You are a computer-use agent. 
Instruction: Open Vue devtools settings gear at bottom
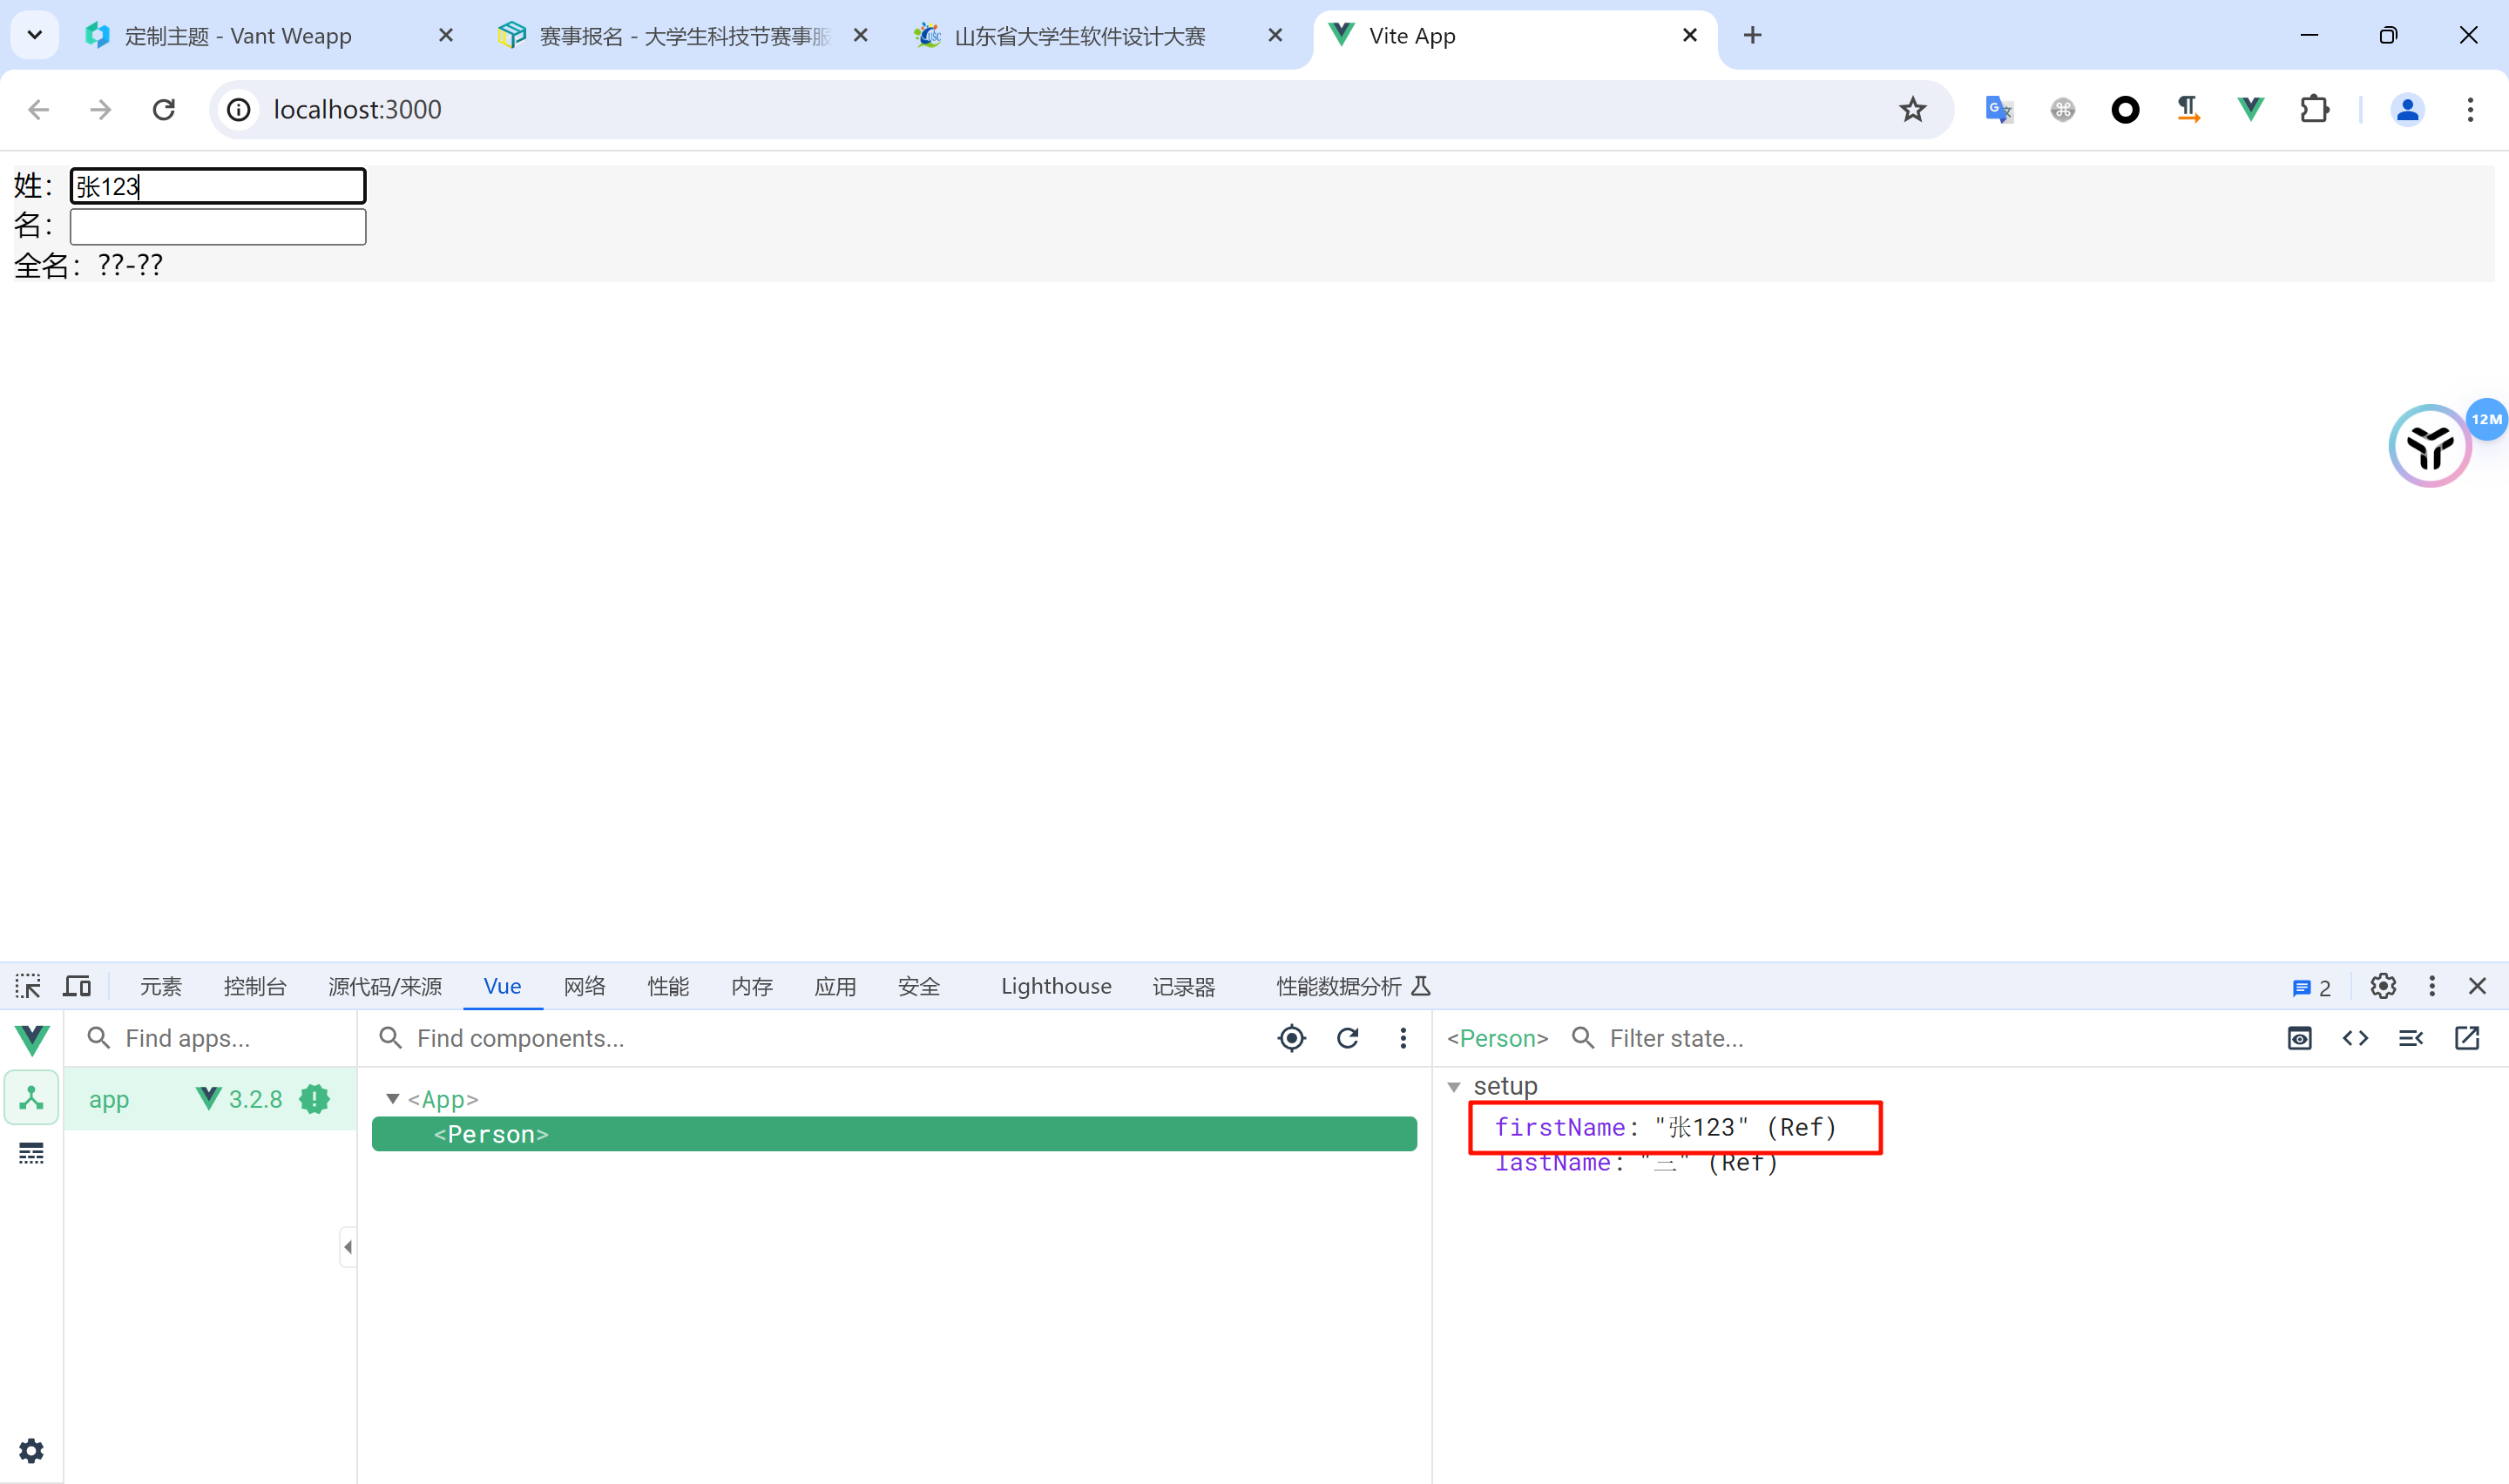(x=31, y=1450)
